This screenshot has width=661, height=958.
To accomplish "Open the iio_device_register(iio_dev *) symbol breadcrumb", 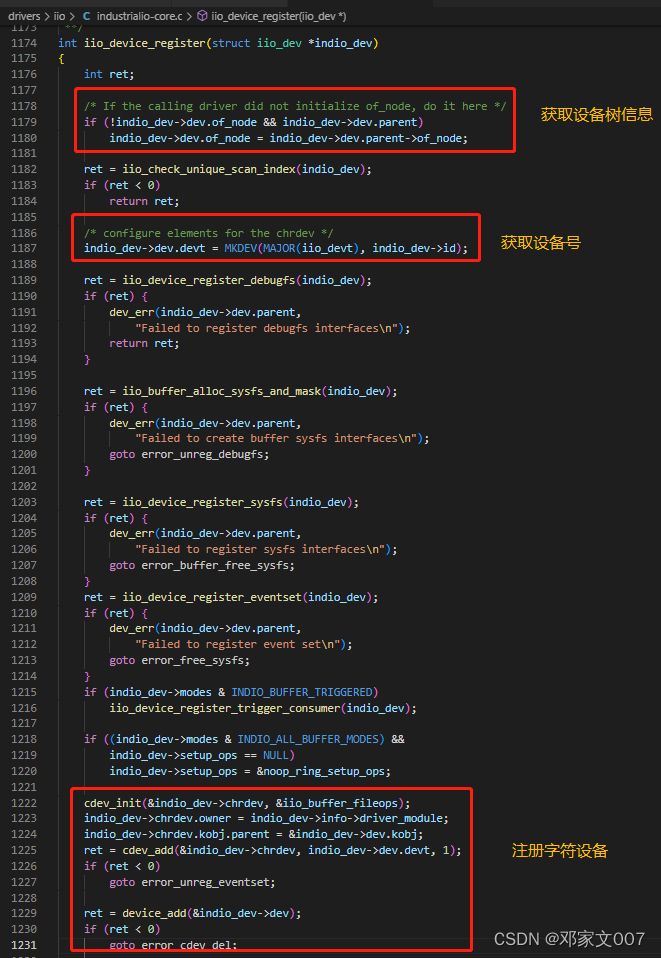I will (x=279, y=16).
